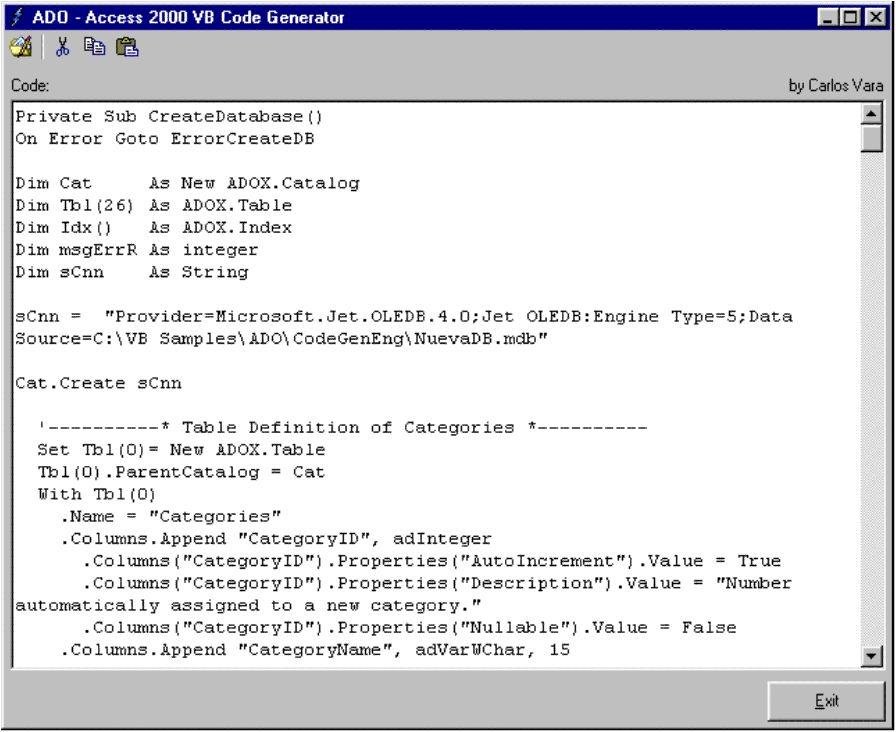Click the "Source=C:\VB Samples" path line
The height and width of the screenshot is (732, 896).
coord(282,339)
